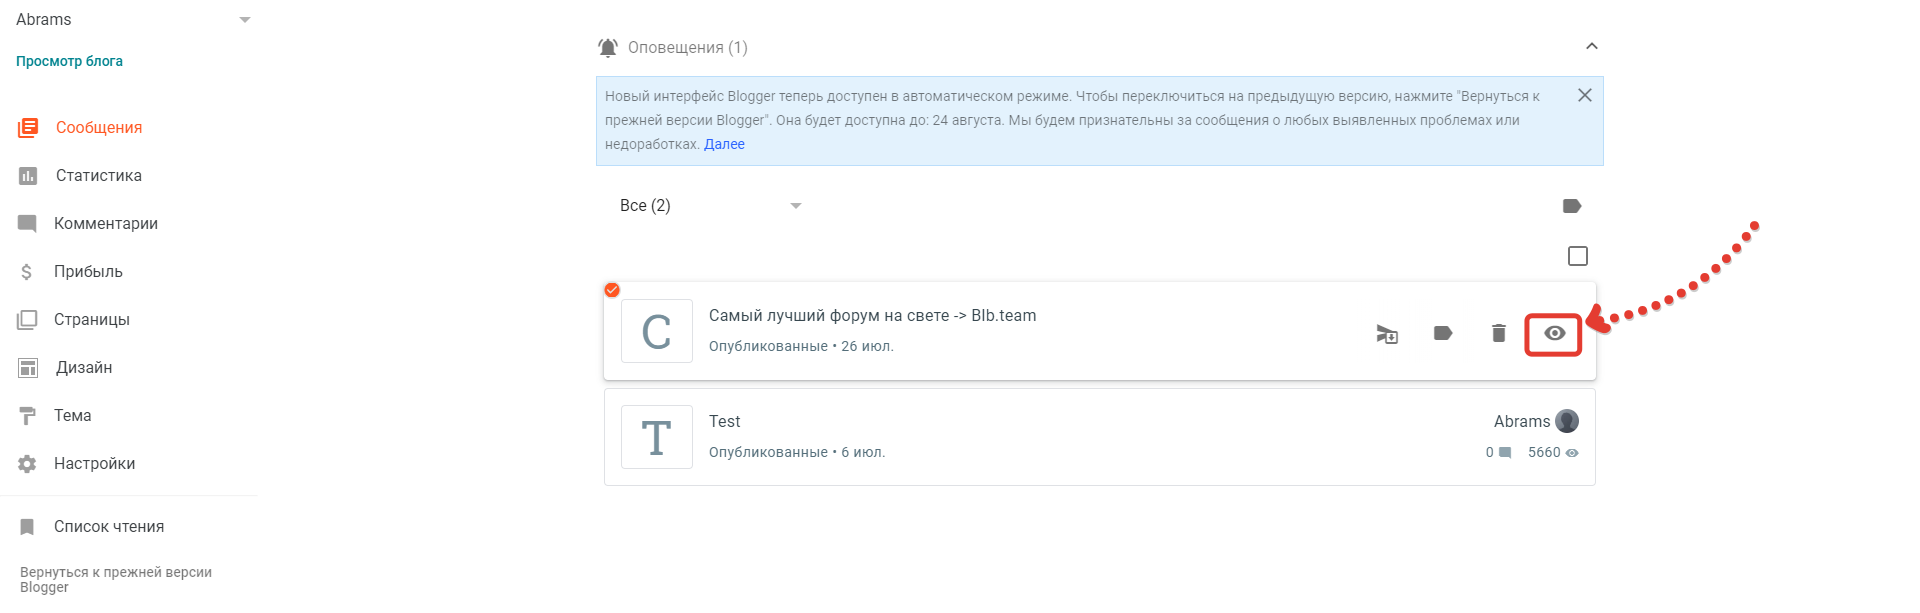Open the 'Test' post thumbnail
Viewport: 1920px width, 613px height.
pyautogui.click(x=656, y=437)
